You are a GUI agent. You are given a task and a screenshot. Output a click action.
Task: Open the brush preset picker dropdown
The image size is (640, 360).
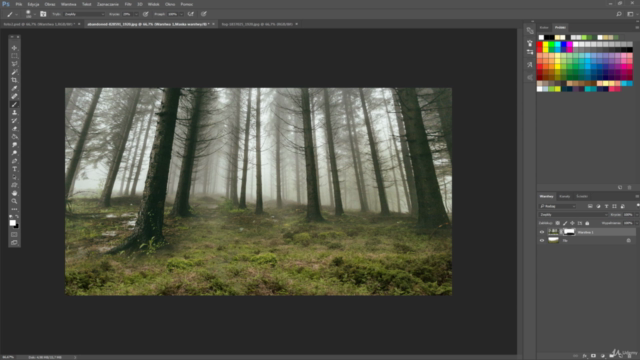point(35,14)
